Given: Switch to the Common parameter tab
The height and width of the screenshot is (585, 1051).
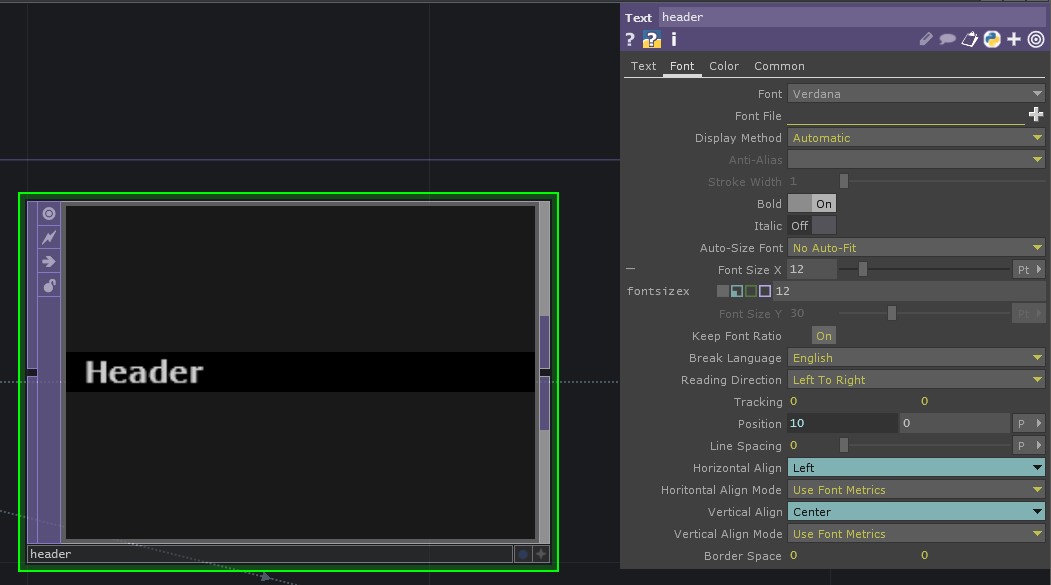Looking at the screenshot, I should pos(779,66).
